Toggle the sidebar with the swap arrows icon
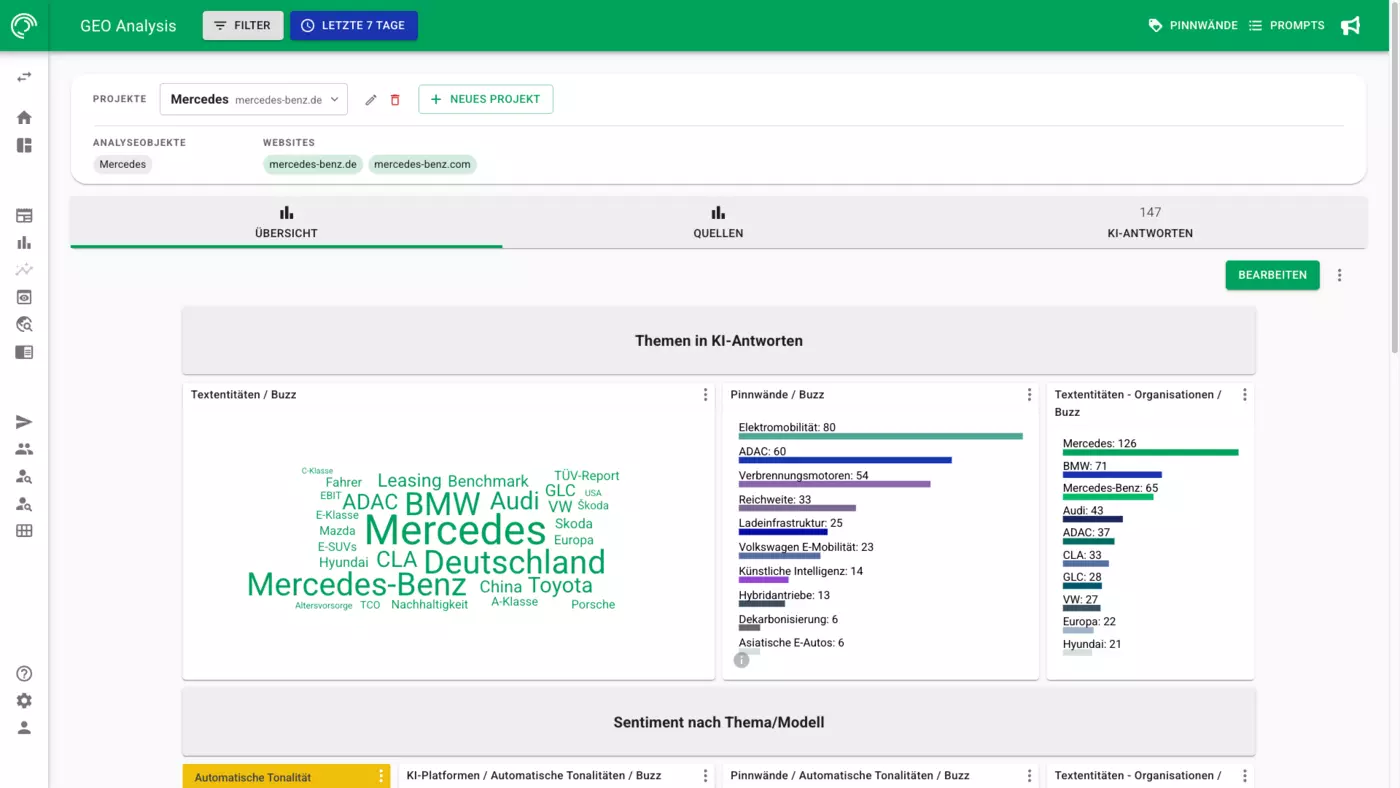The height and width of the screenshot is (788, 1400). 24,77
